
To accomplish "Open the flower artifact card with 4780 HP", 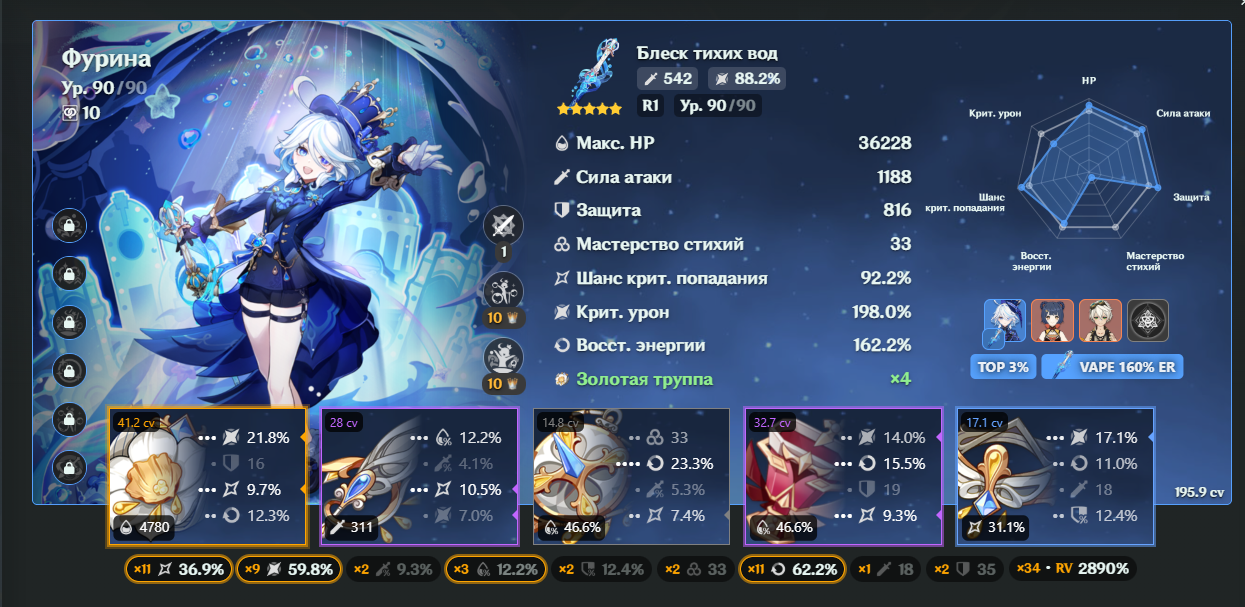I will 207,477.
